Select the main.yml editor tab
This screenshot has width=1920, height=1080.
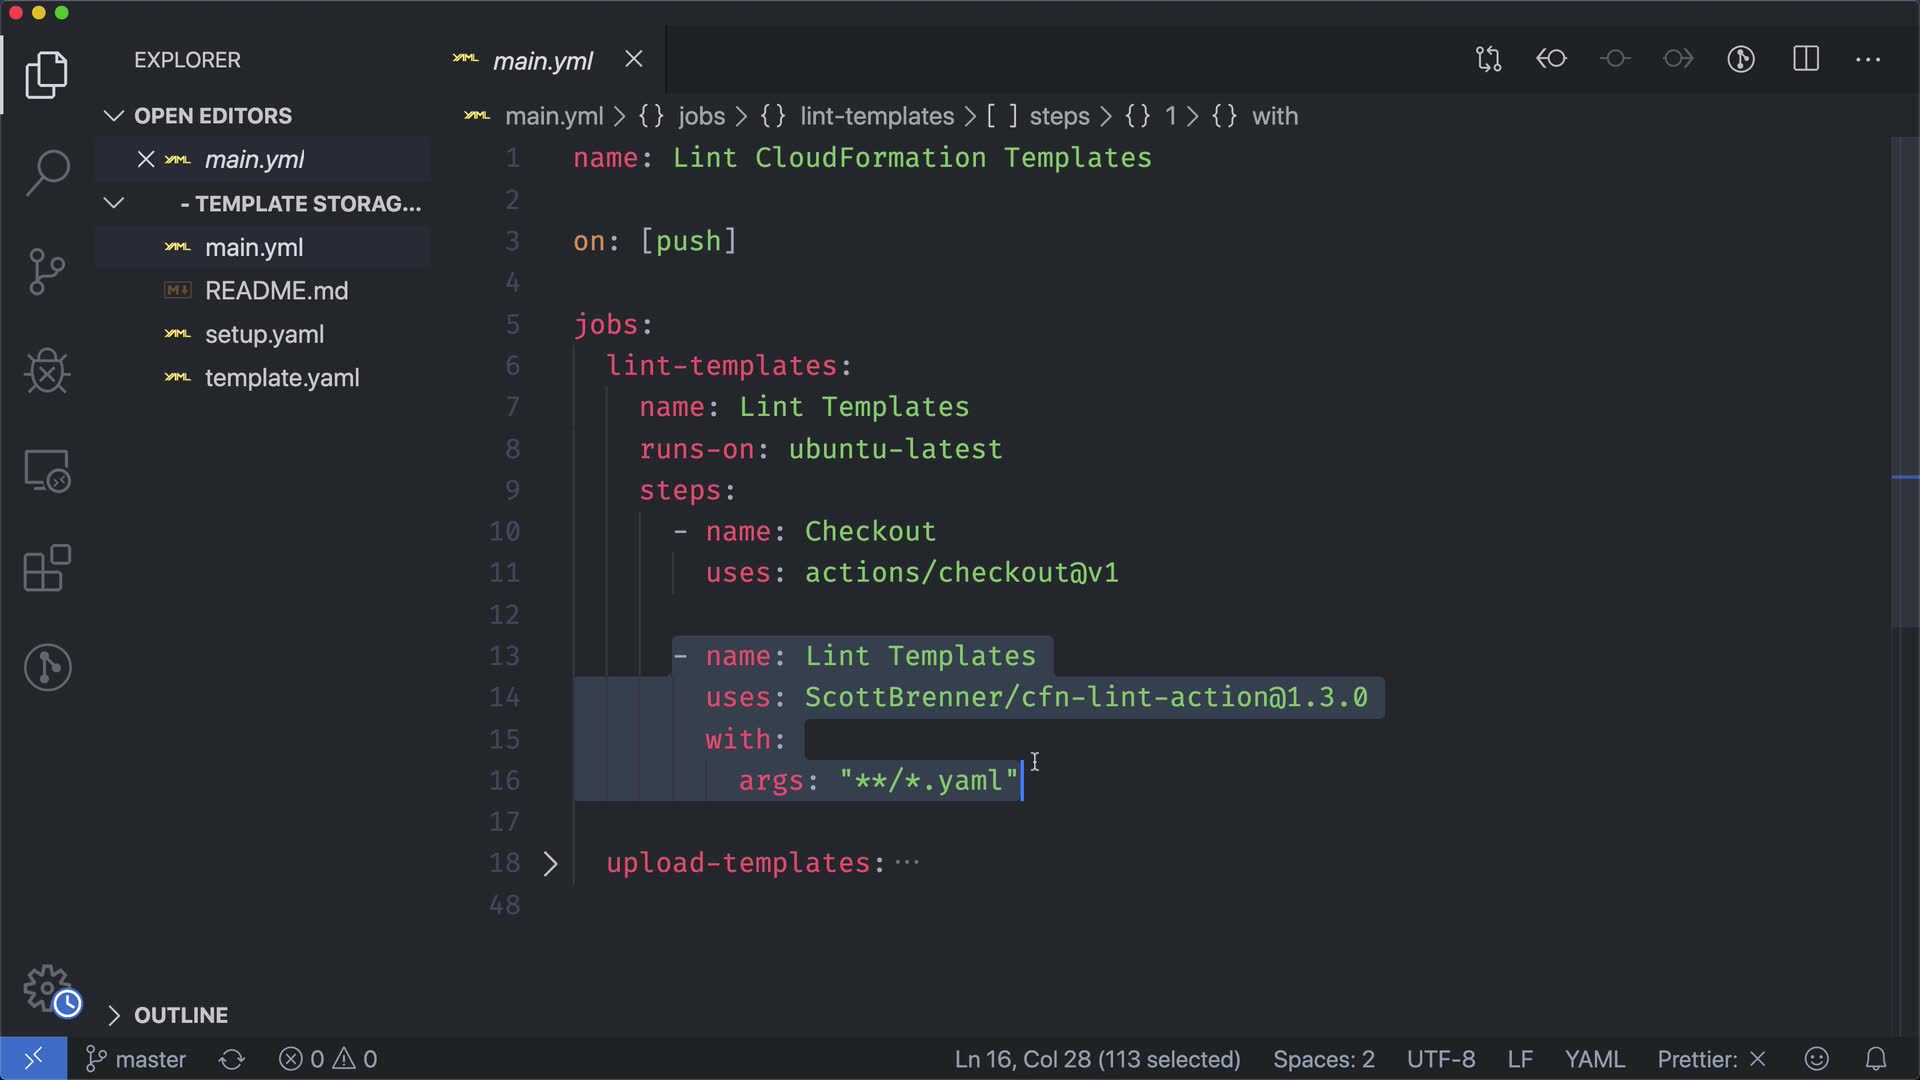542,61
